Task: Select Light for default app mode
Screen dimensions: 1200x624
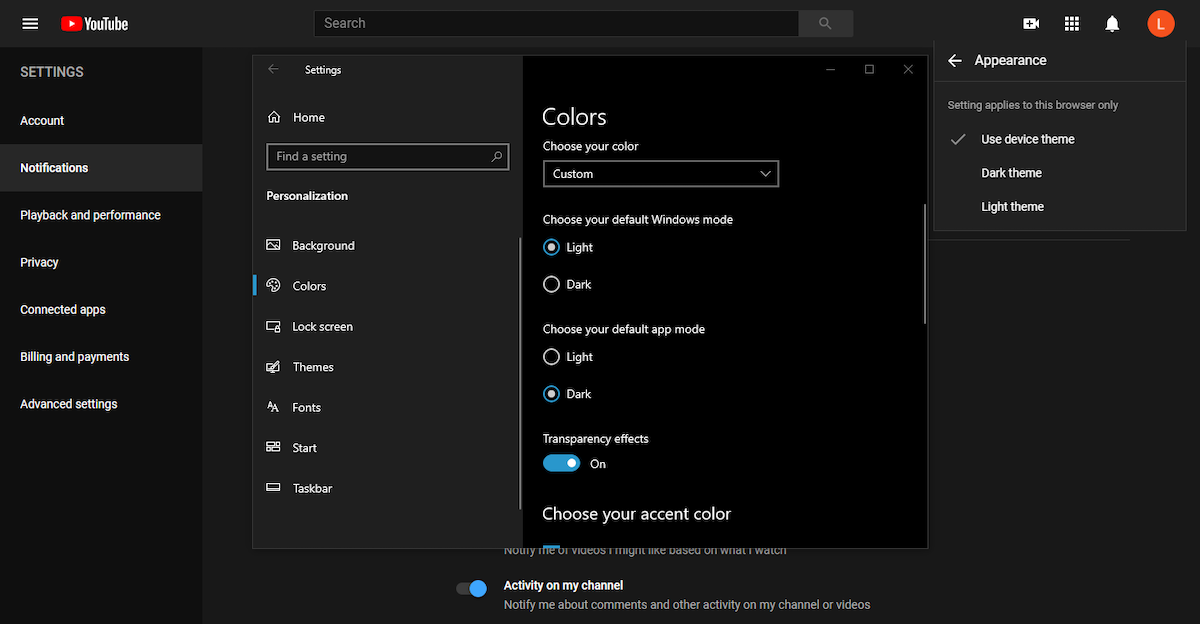Action: pos(551,357)
